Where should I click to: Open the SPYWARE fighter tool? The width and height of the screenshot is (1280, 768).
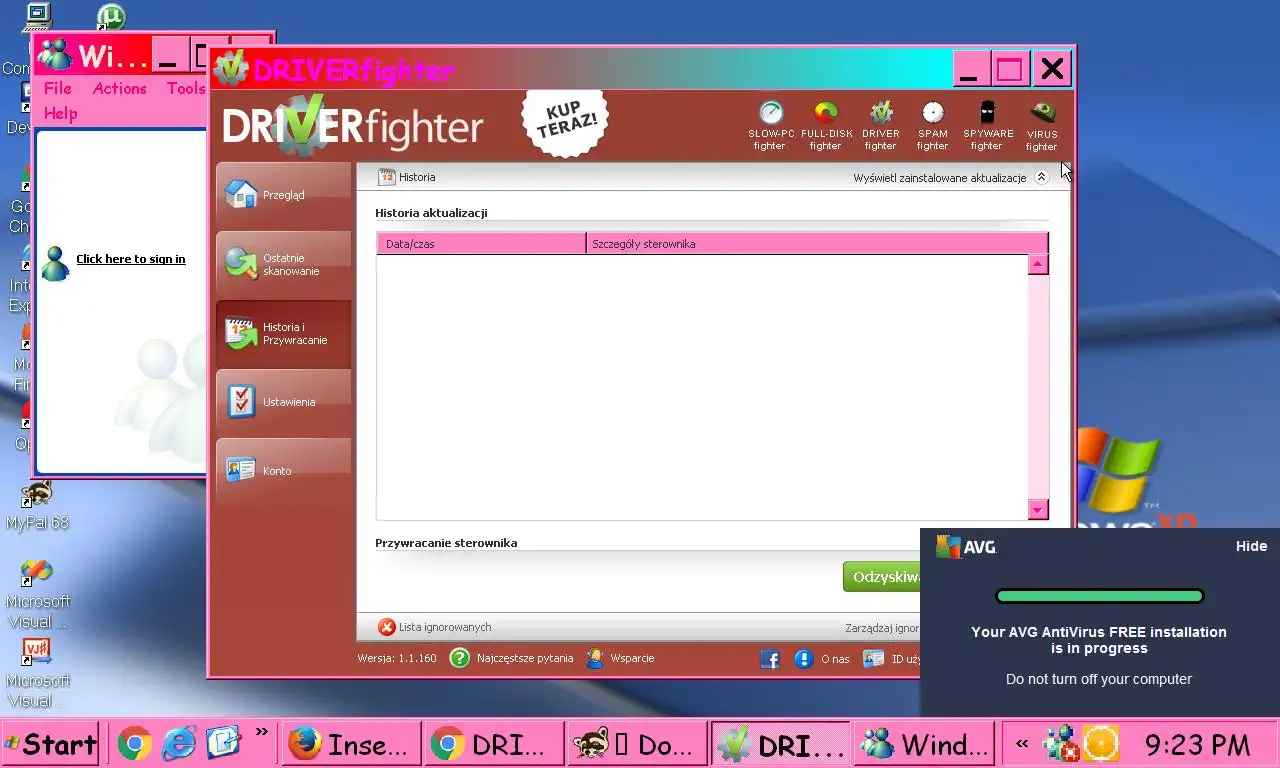tap(987, 125)
